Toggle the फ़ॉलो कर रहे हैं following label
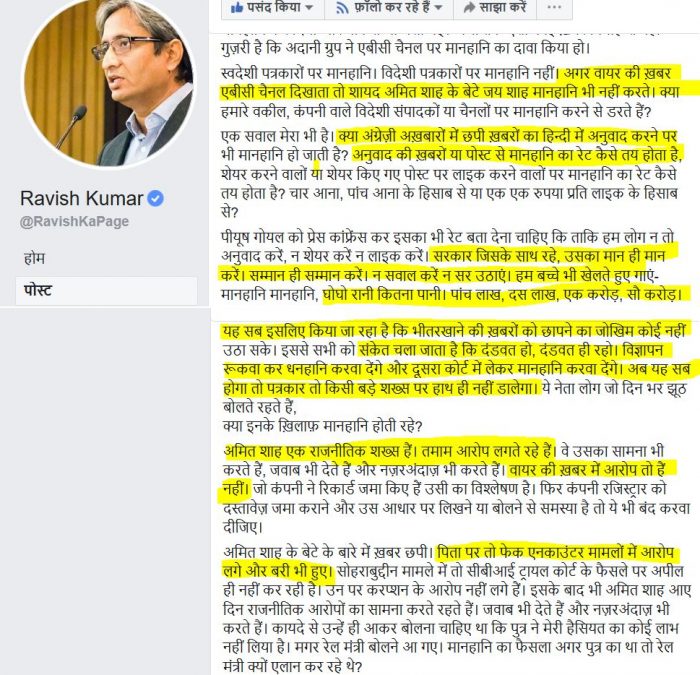Viewport: 700px width, 675px height. point(392,7)
